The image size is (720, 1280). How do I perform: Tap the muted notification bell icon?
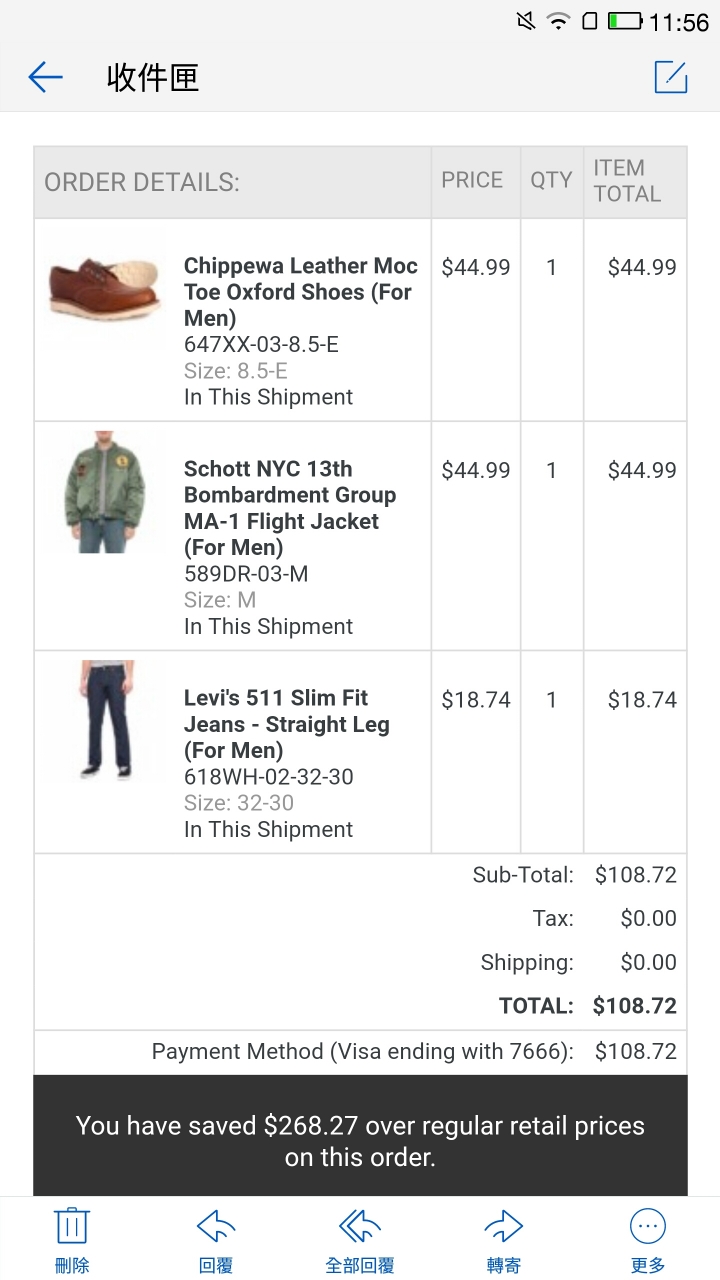point(525,21)
